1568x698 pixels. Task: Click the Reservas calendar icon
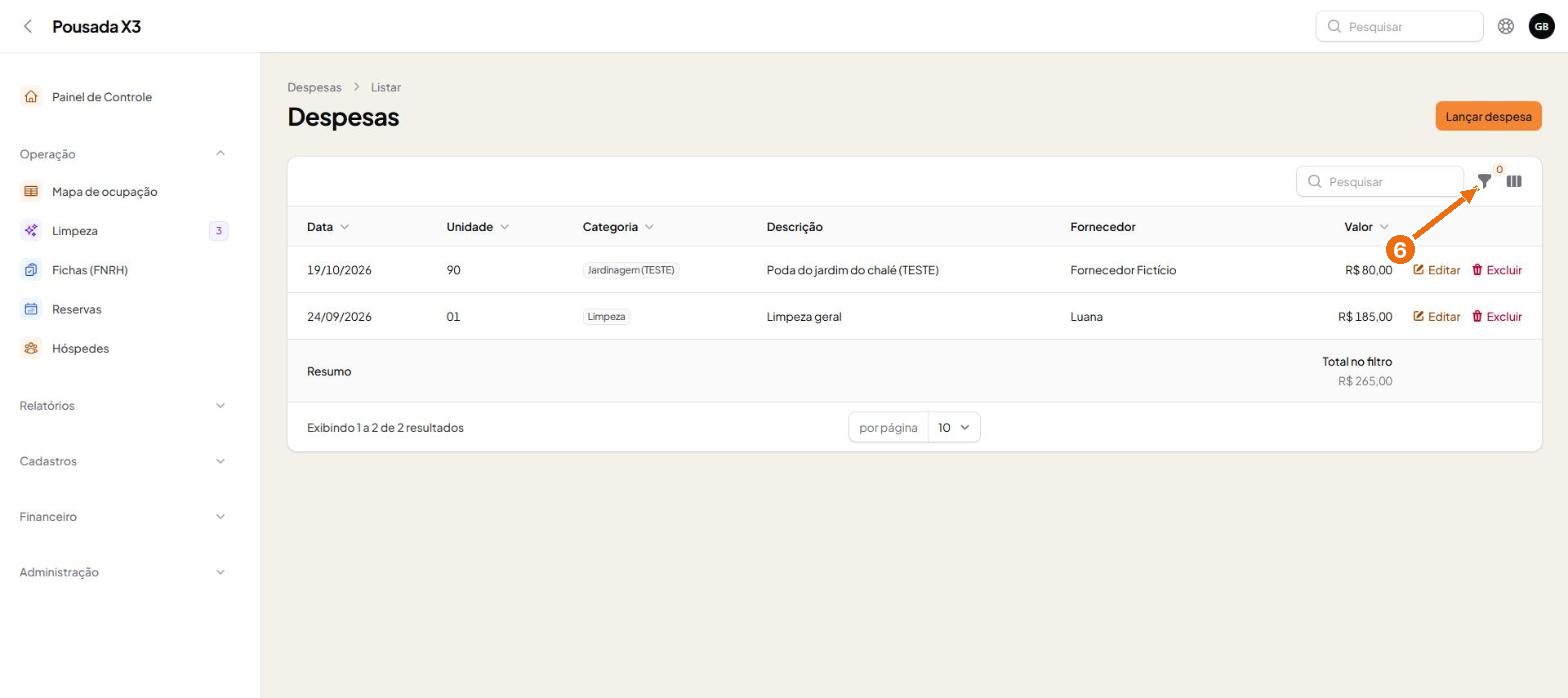31,309
